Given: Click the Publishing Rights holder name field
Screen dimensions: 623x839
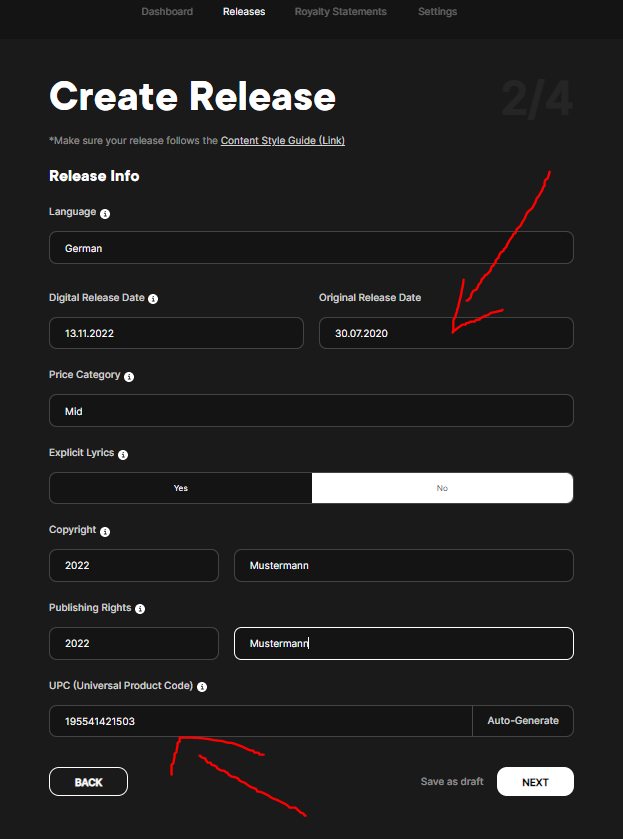Looking at the screenshot, I should click(x=404, y=643).
